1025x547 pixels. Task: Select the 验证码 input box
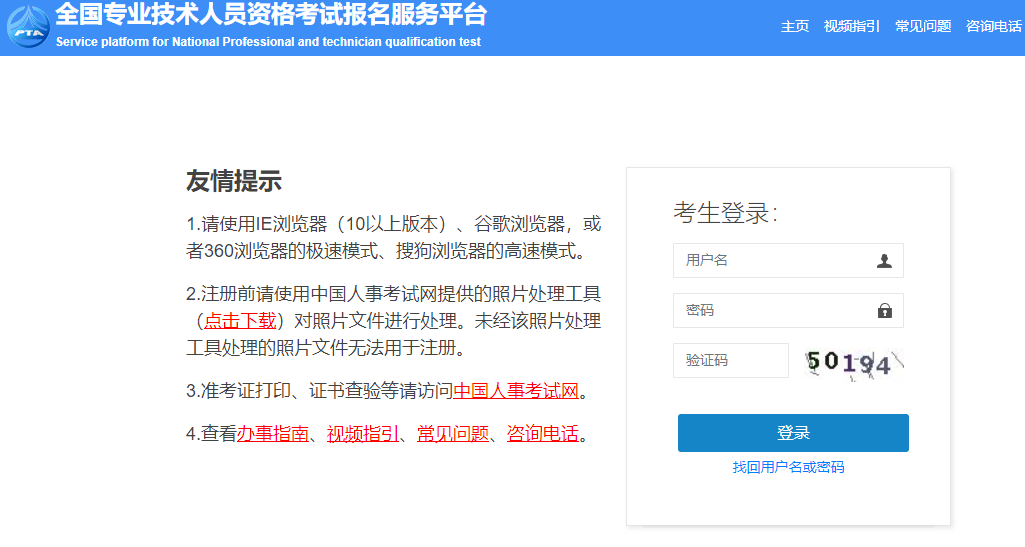(730, 361)
